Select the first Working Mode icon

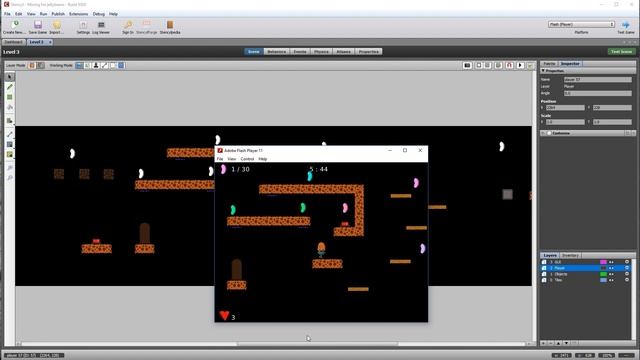[x=79, y=65]
